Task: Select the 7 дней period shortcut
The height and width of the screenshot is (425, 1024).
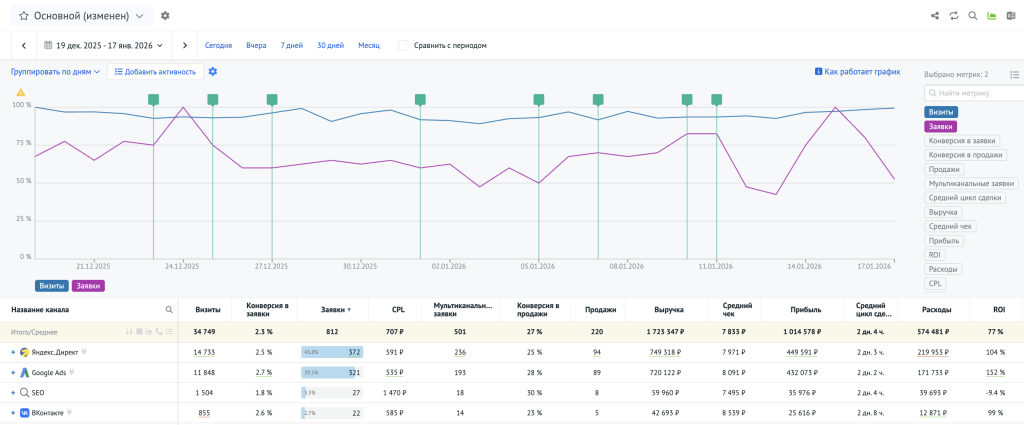Action: [x=292, y=45]
